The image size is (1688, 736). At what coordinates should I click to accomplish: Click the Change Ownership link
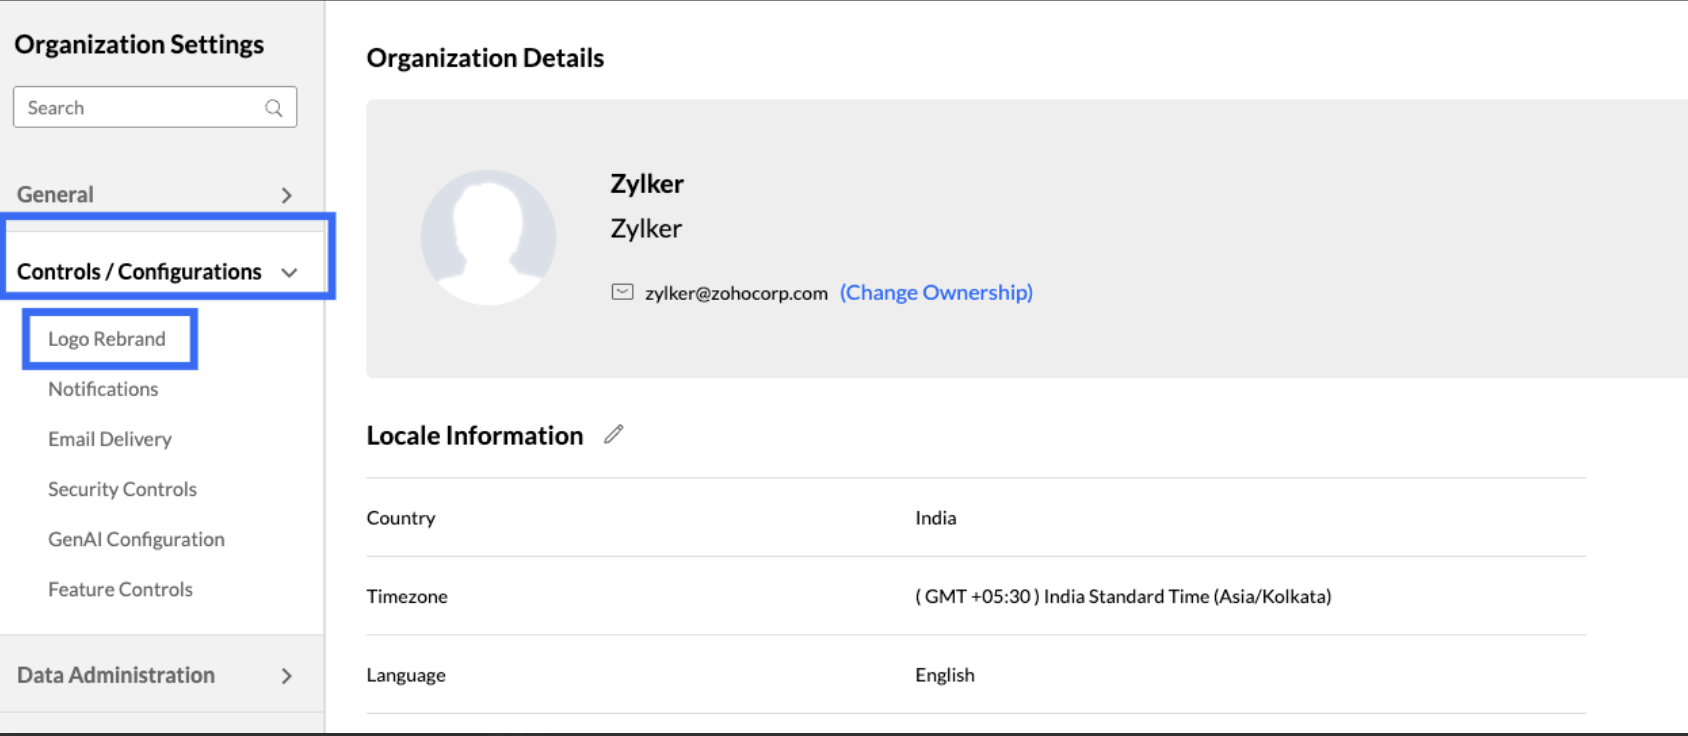936,292
